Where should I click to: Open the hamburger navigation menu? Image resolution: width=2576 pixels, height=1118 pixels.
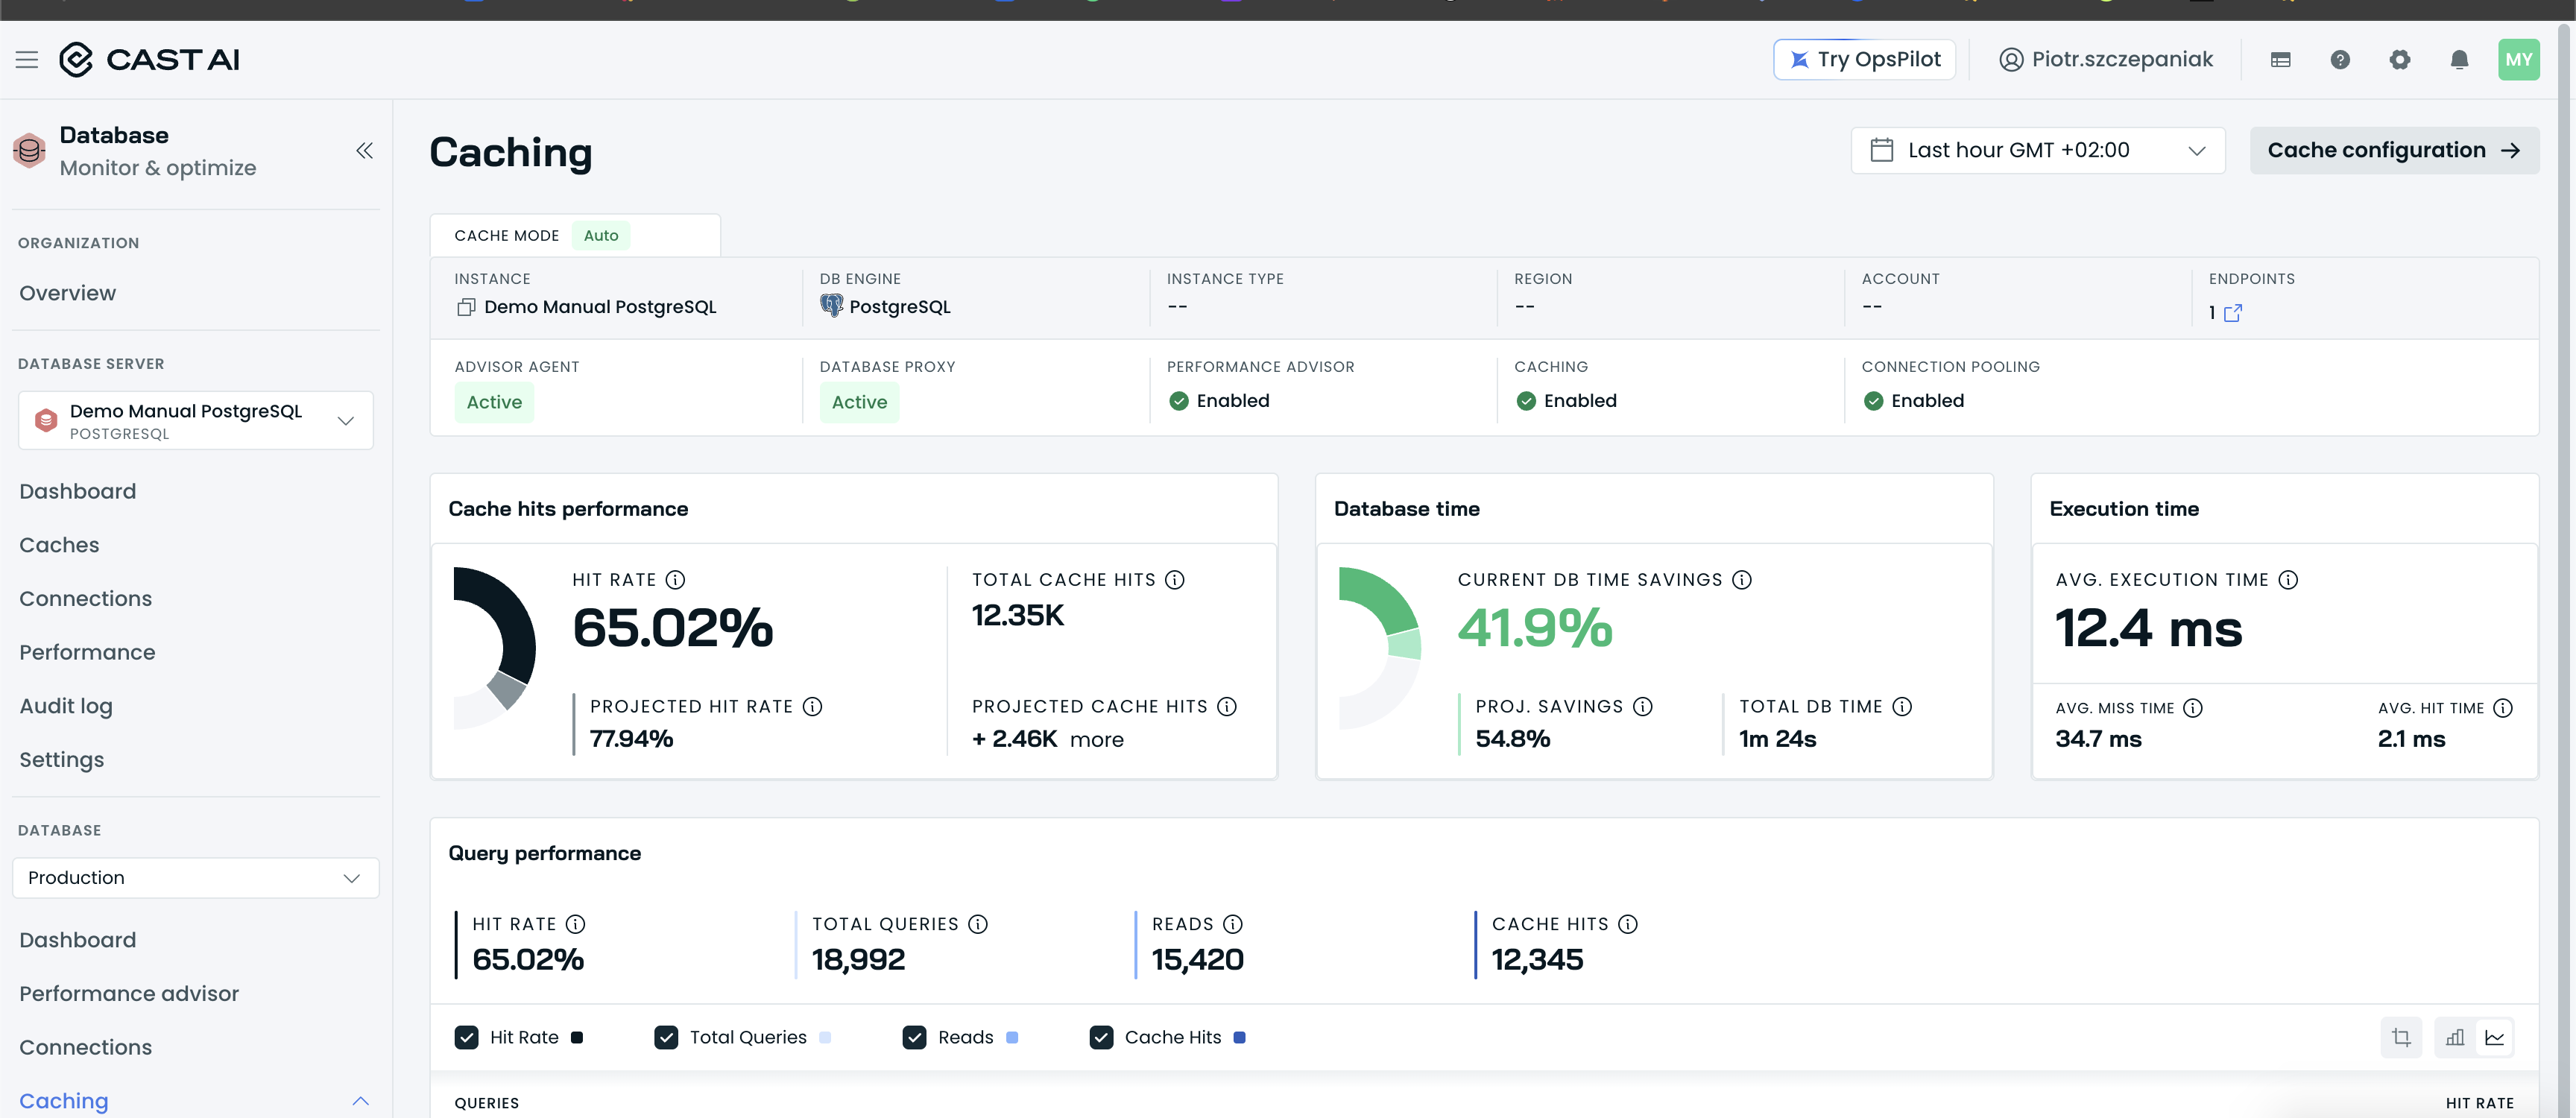pyautogui.click(x=27, y=60)
